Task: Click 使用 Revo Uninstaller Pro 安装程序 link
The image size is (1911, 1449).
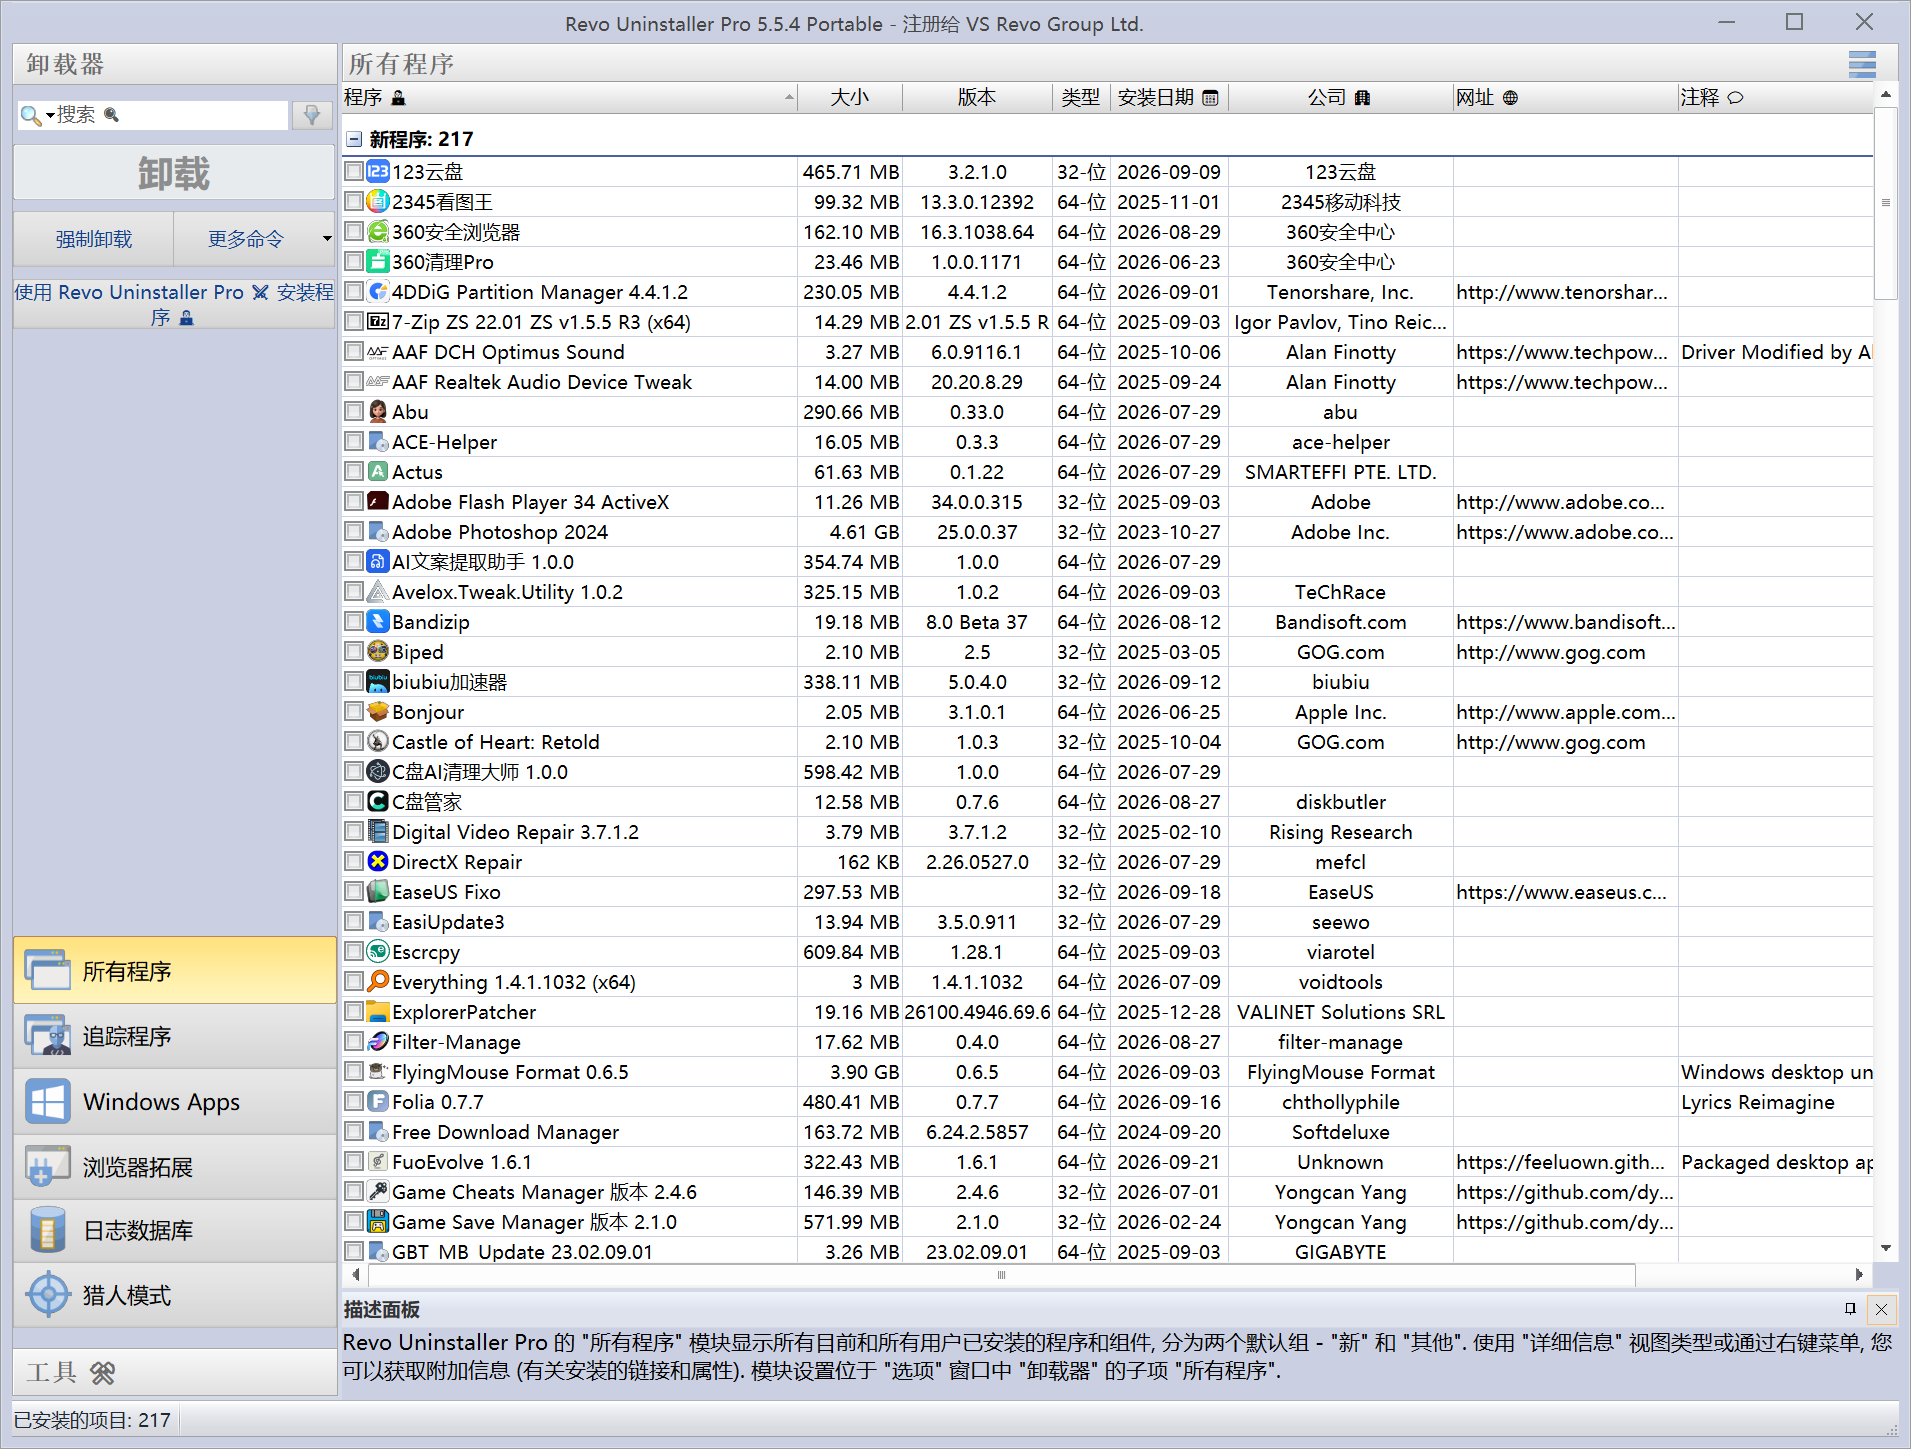Action: coord(174,304)
